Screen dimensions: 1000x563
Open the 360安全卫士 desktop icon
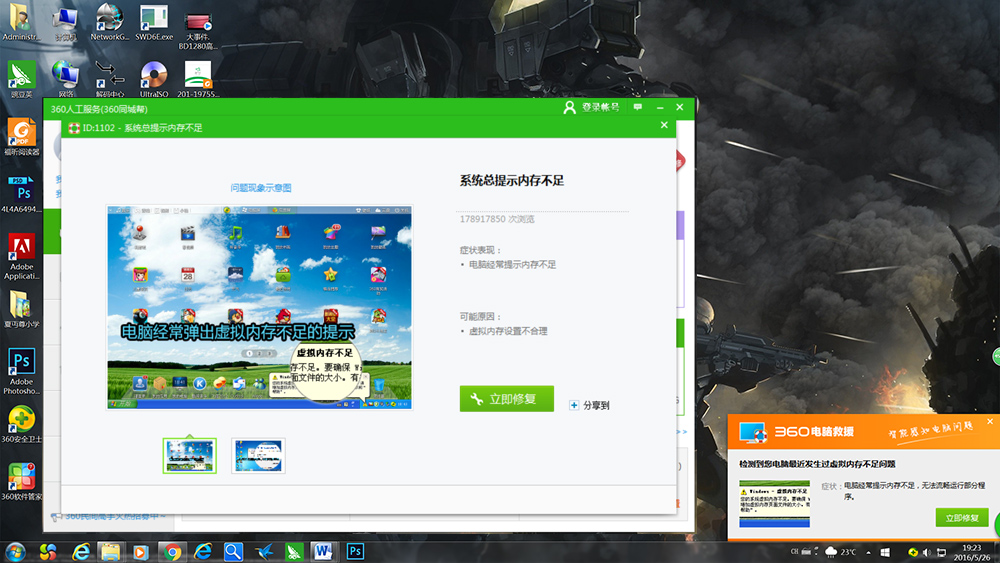[x=21, y=422]
